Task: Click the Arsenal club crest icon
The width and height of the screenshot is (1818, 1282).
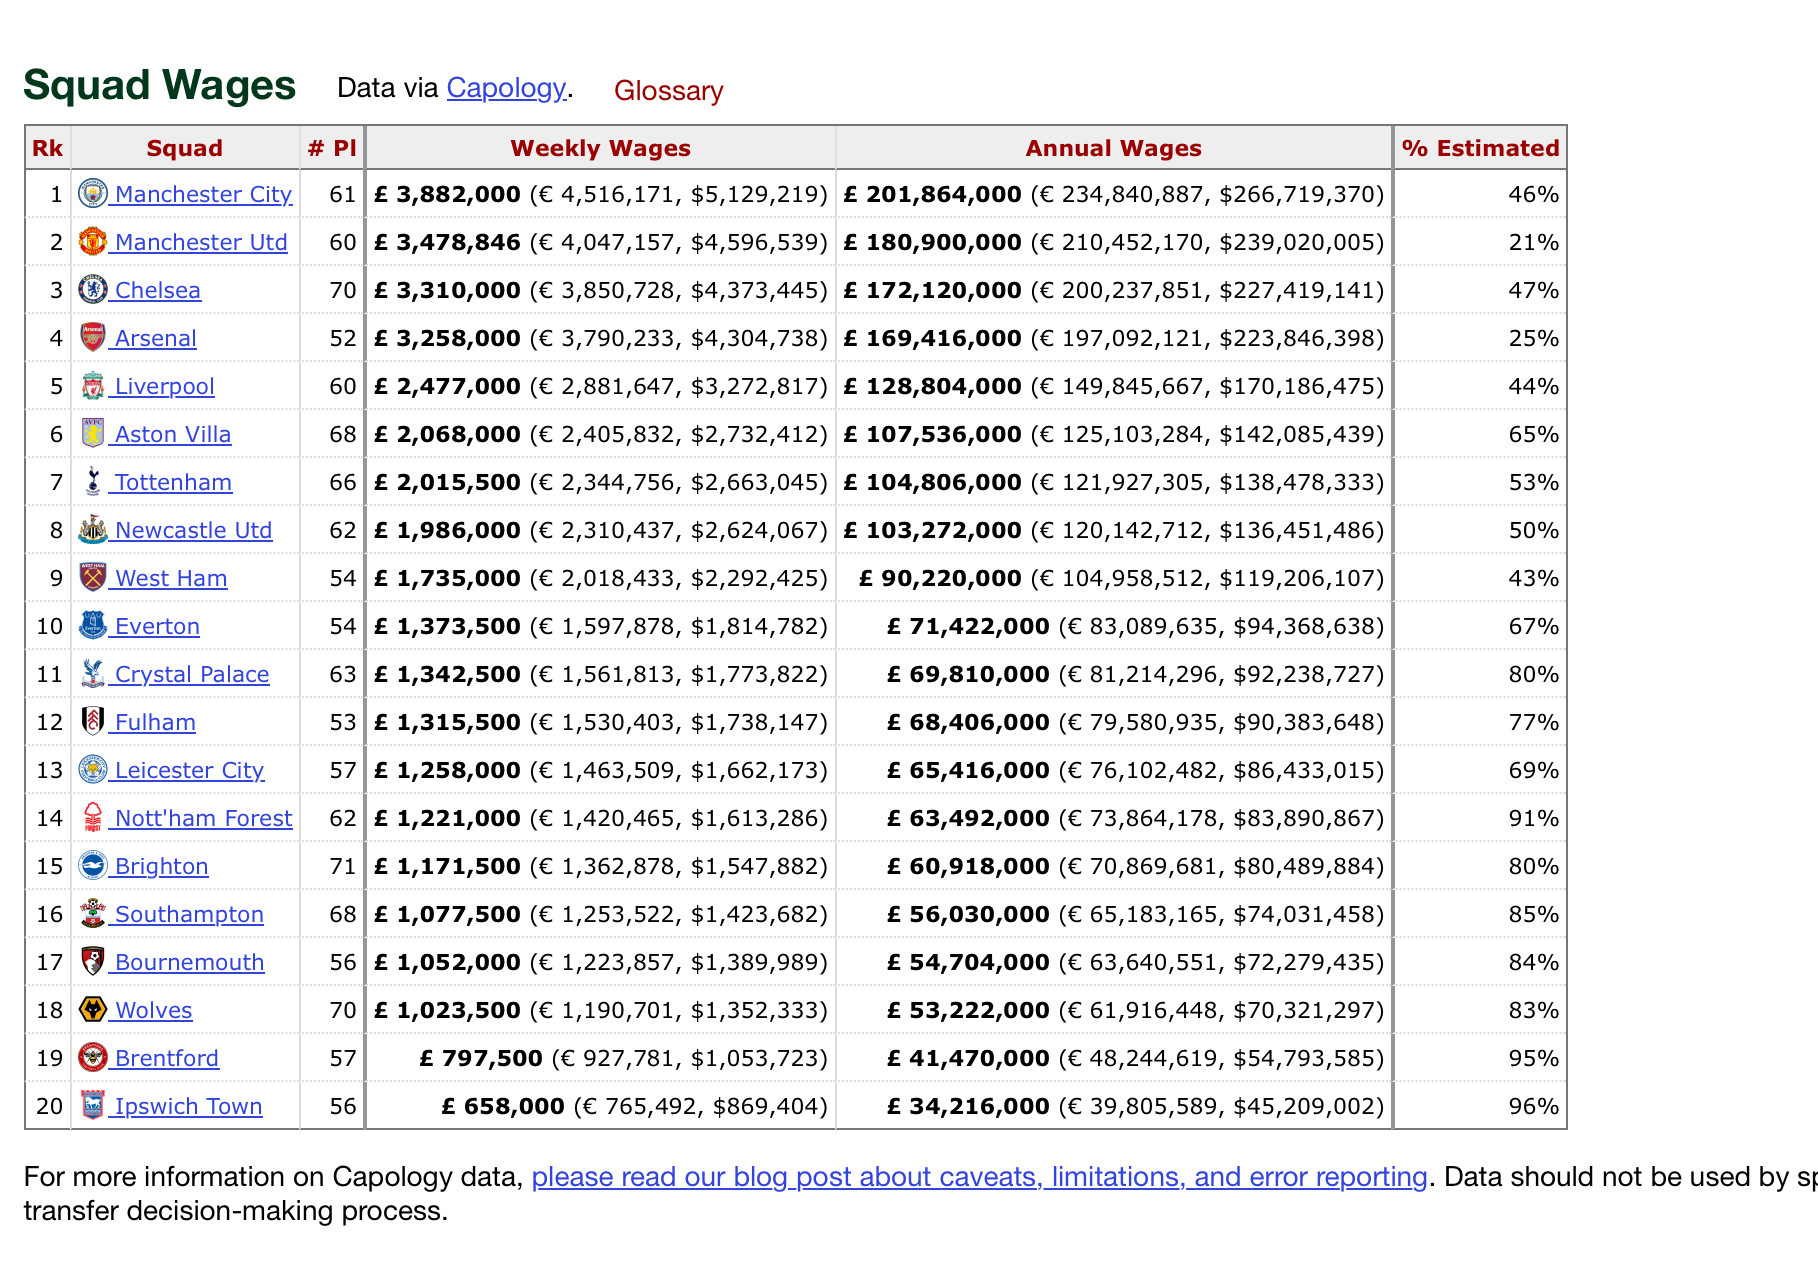Action: (x=93, y=337)
